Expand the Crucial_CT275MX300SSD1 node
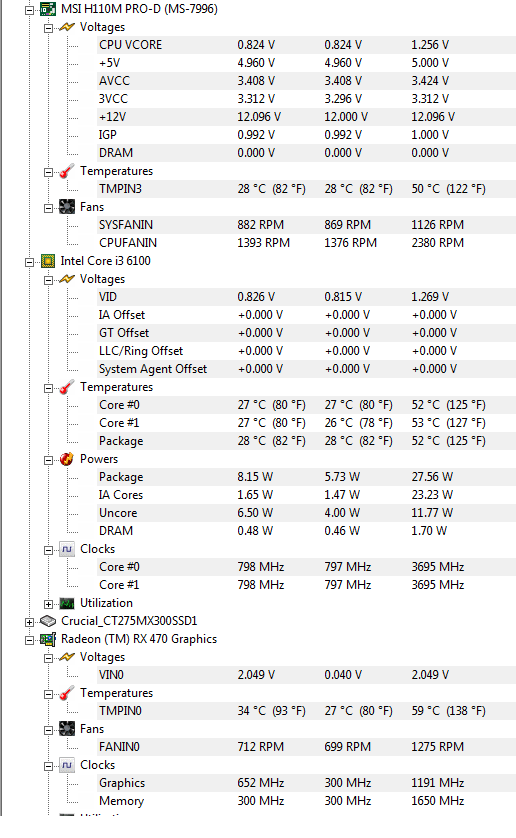The image size is (516, 838). coord(29,622)
